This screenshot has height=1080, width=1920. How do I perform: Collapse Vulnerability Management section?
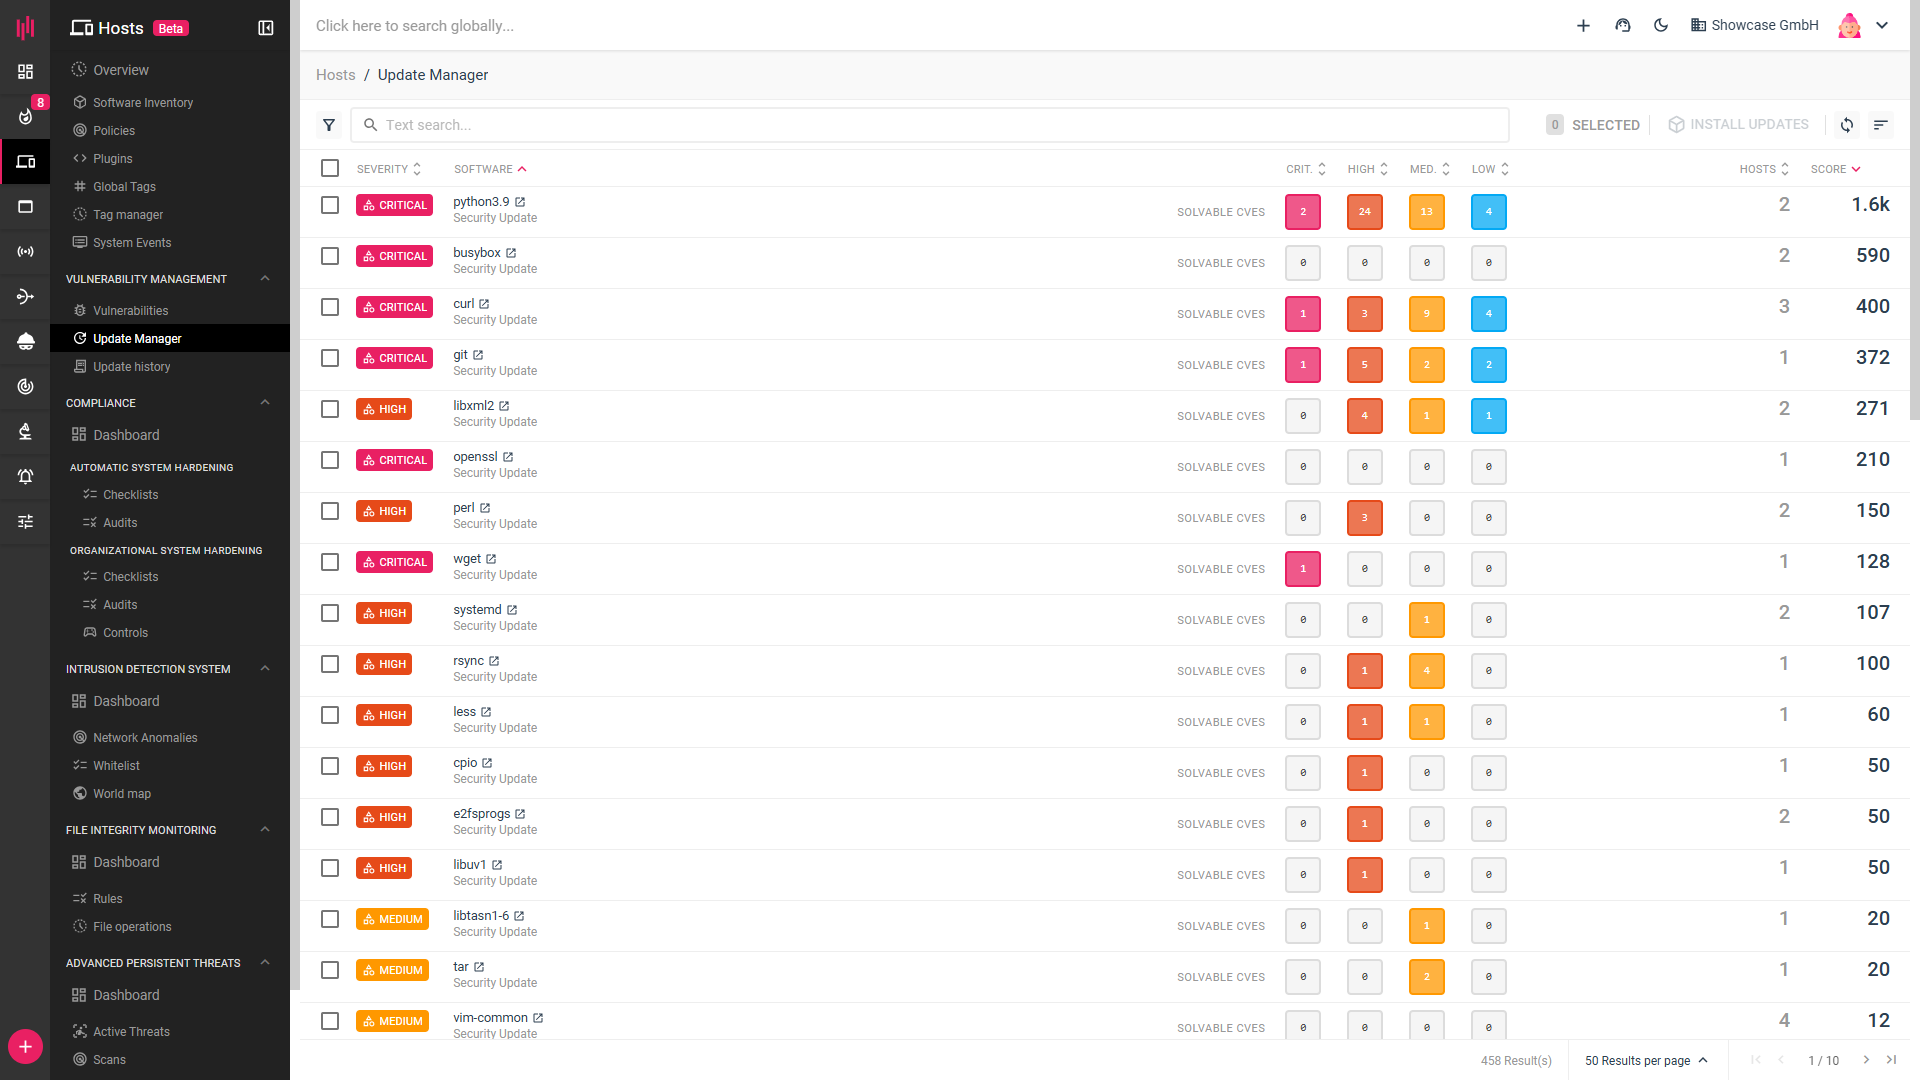(x=265, y=279)
